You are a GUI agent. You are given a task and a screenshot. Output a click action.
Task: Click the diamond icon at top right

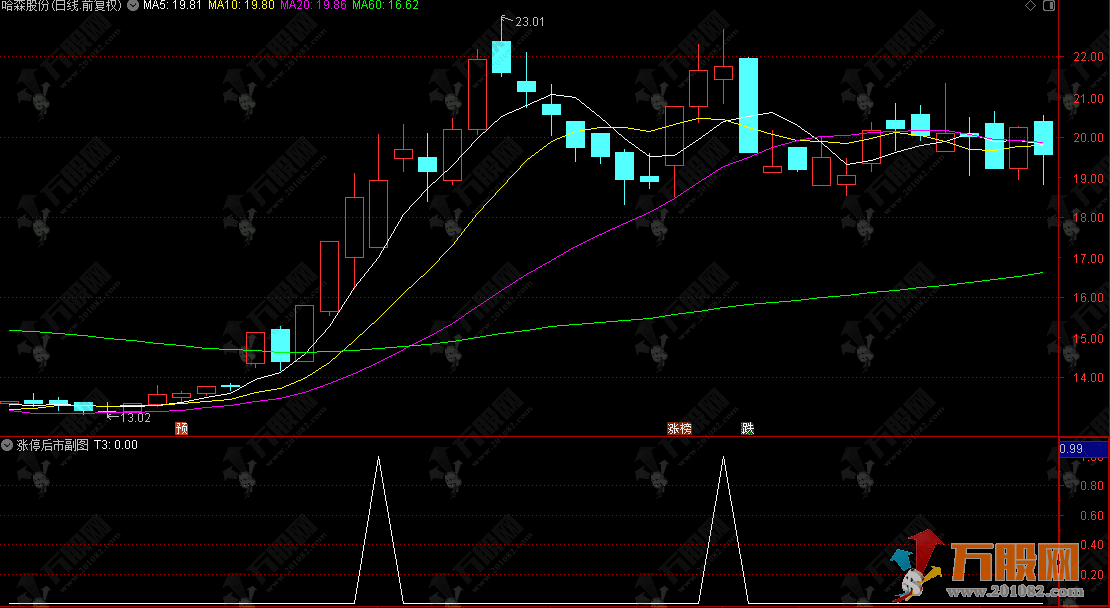1031,6
